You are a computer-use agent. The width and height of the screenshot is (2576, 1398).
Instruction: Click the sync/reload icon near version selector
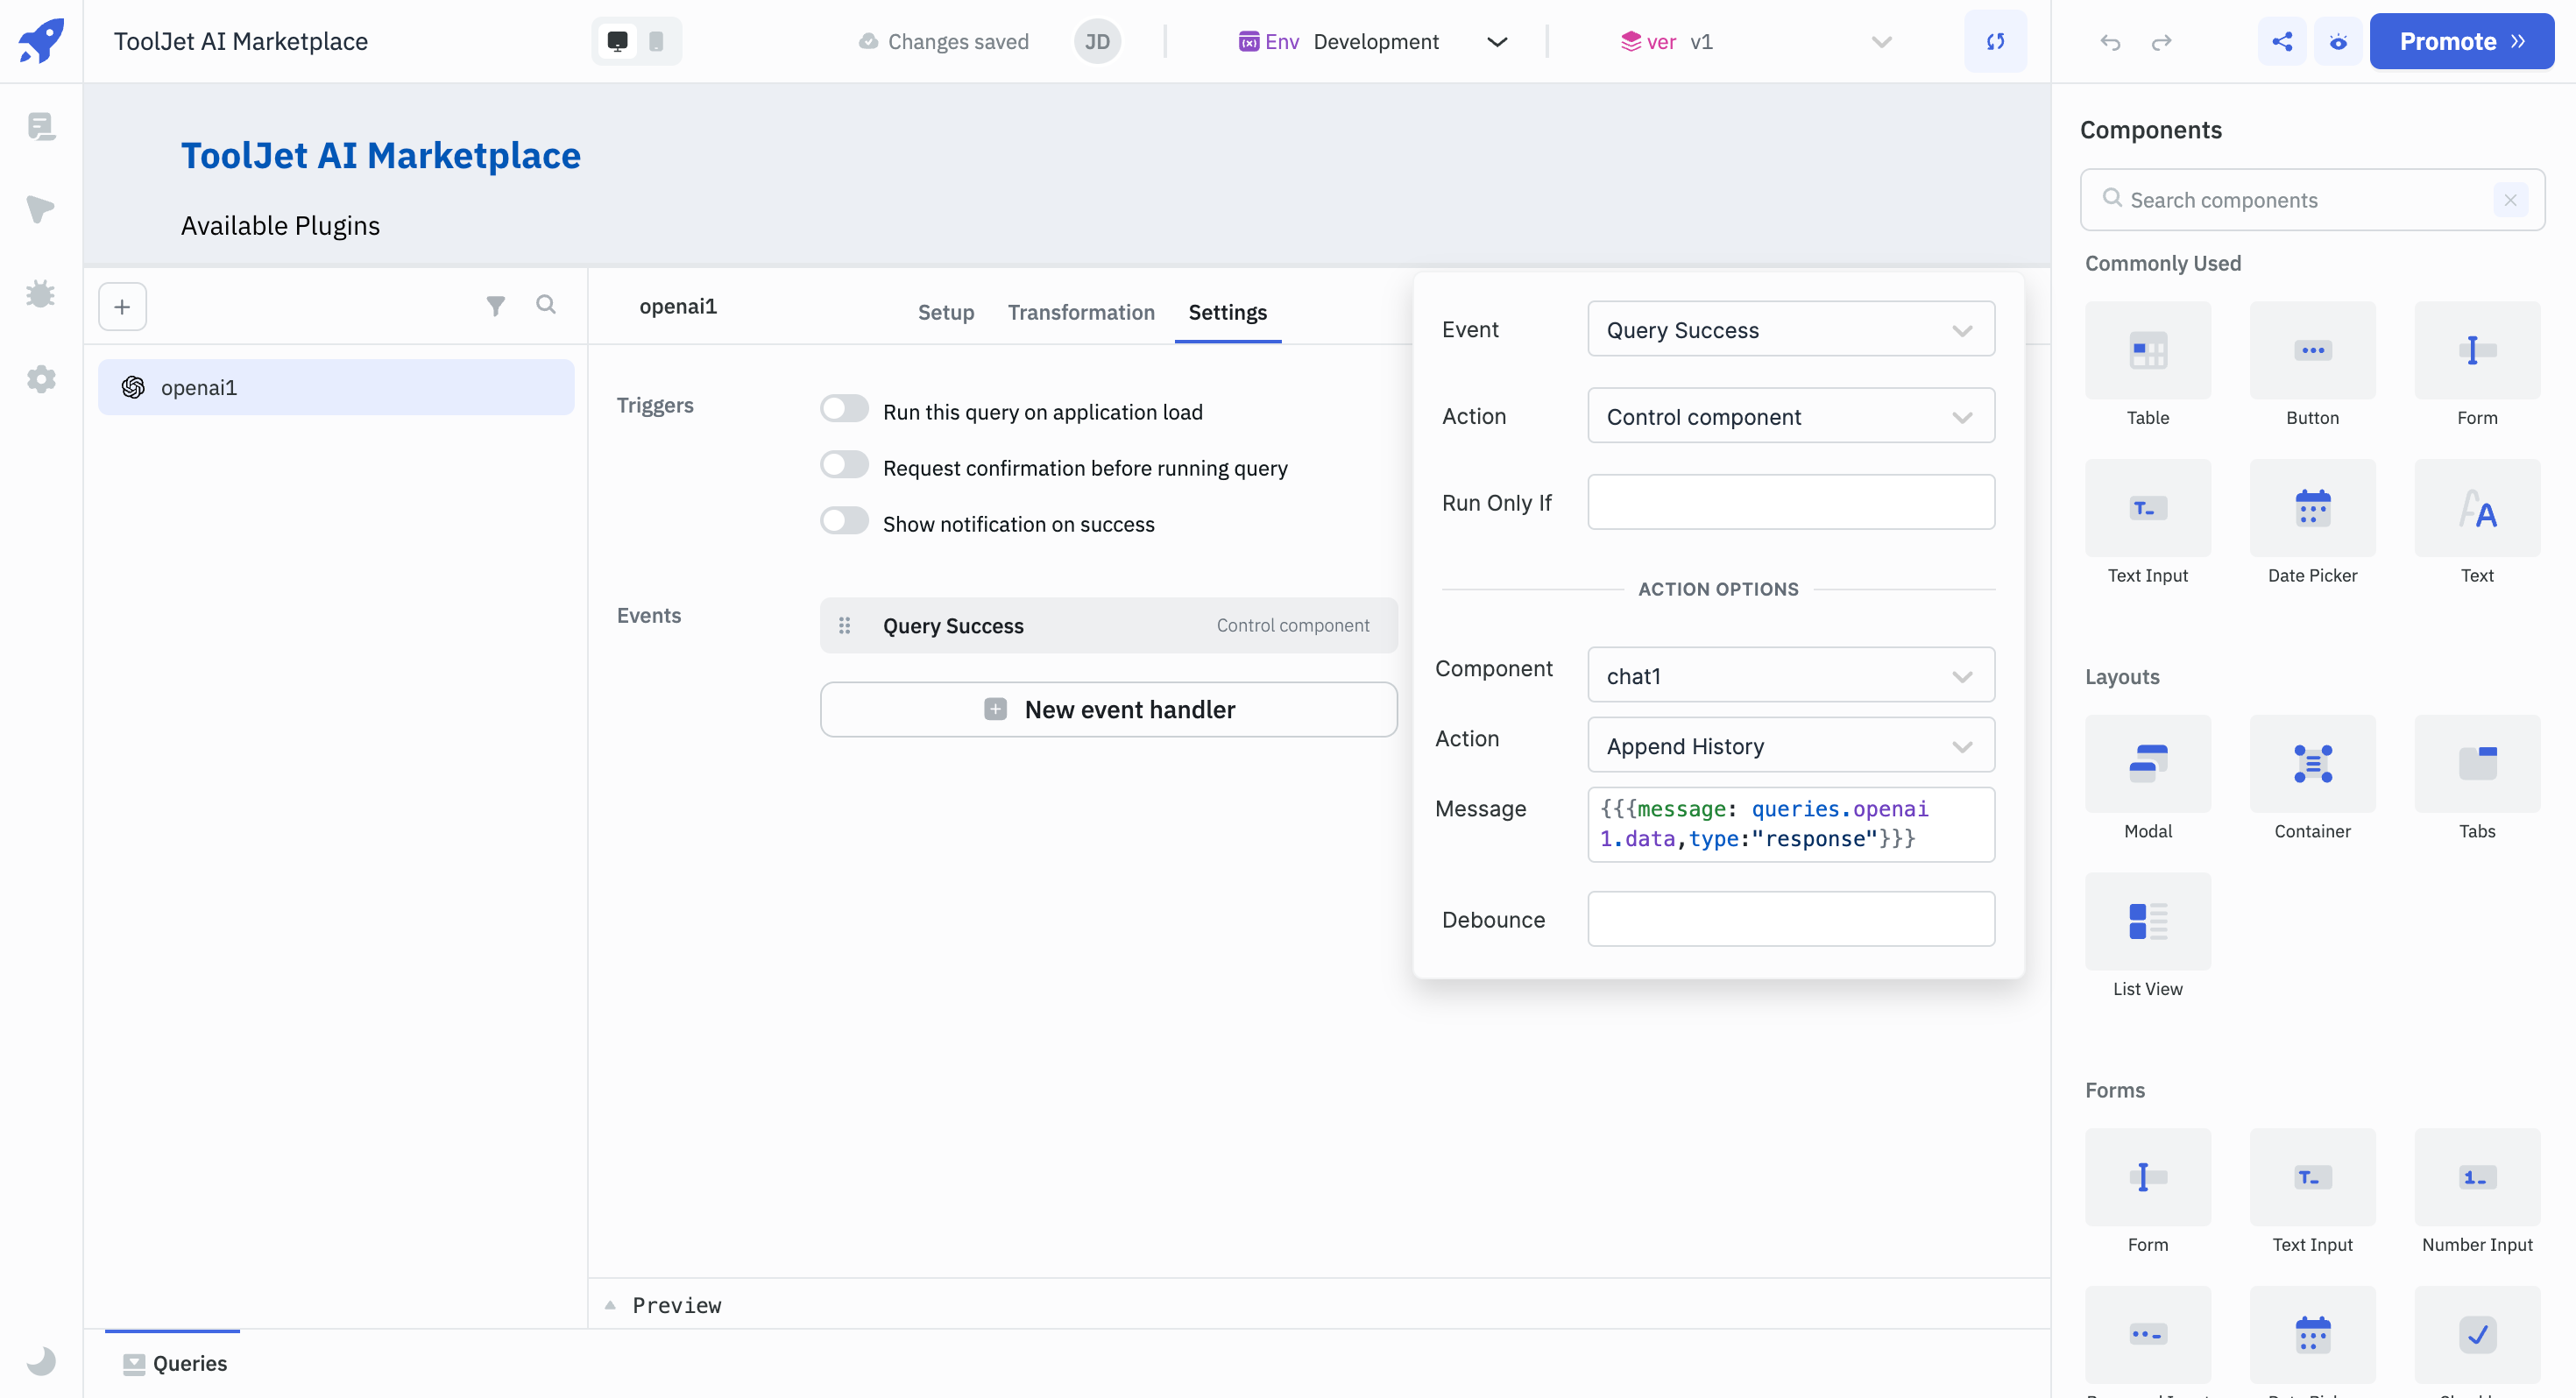click(x=1996, y=41)
